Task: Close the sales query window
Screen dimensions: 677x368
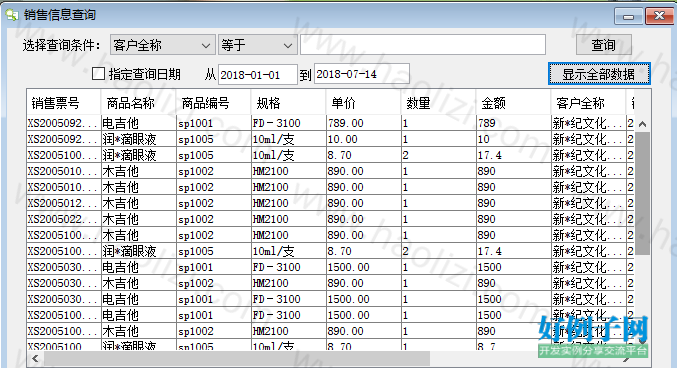Action: point(659,16)
